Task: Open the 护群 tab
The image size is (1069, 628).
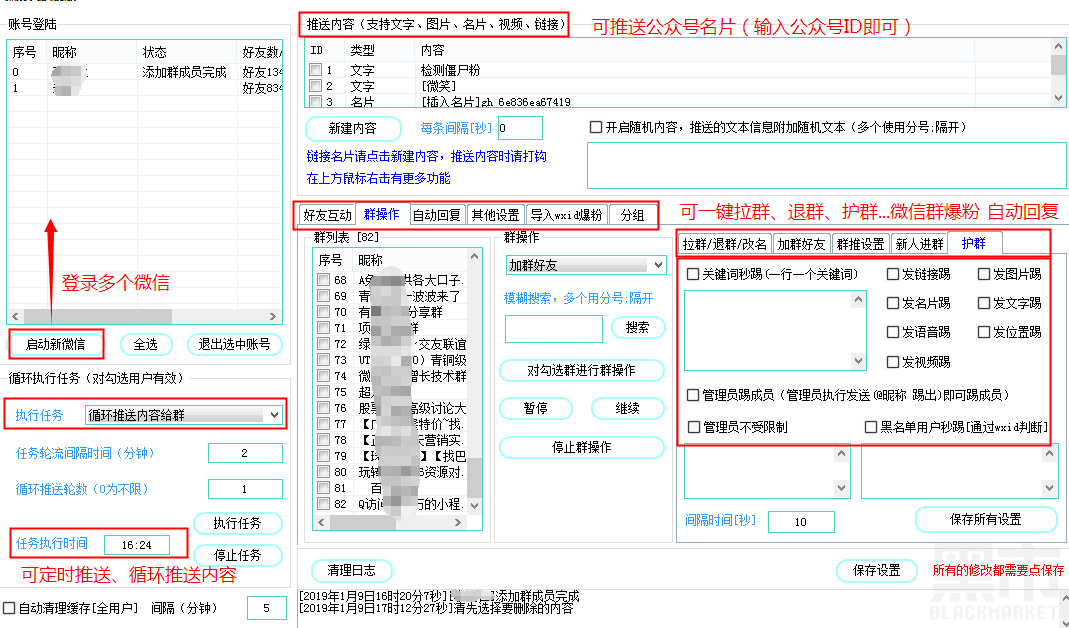Action: (975, 243)
